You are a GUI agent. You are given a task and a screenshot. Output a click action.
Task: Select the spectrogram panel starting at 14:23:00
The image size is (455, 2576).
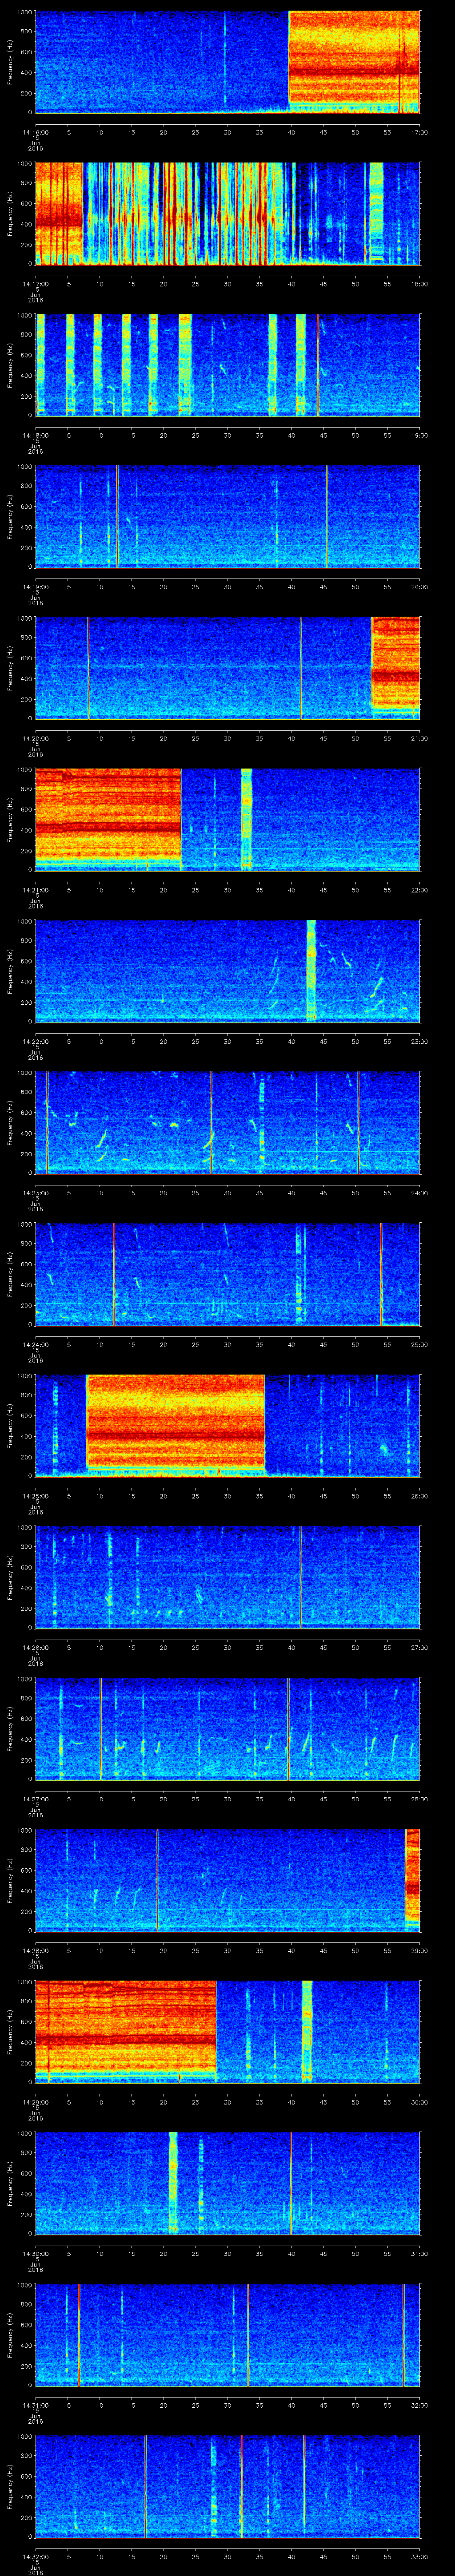coord(227,1122)
